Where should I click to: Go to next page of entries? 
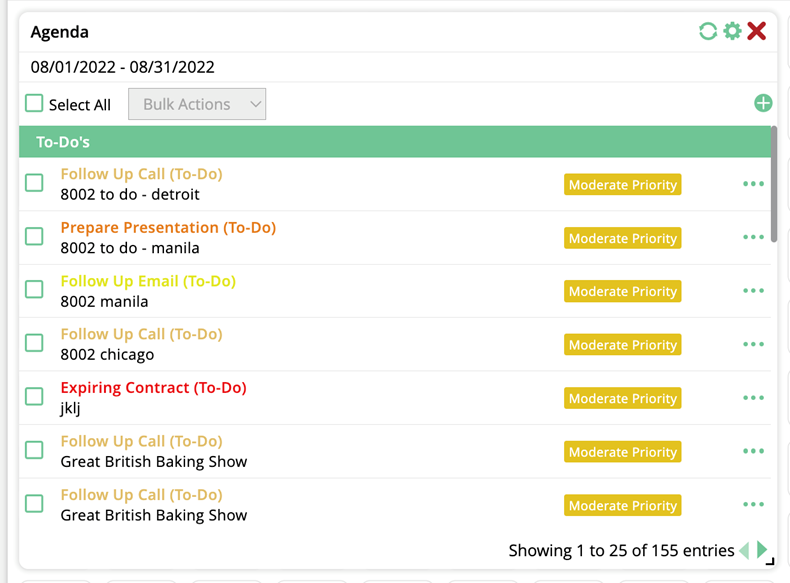point(762,550)
